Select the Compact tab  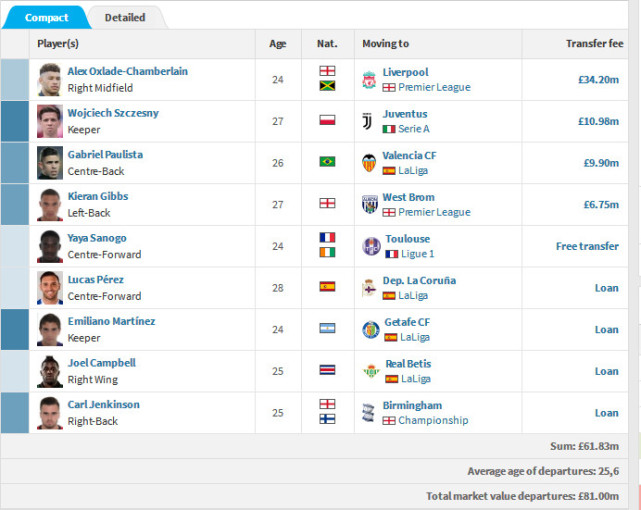pyautogui.click(x=47, y=17)
